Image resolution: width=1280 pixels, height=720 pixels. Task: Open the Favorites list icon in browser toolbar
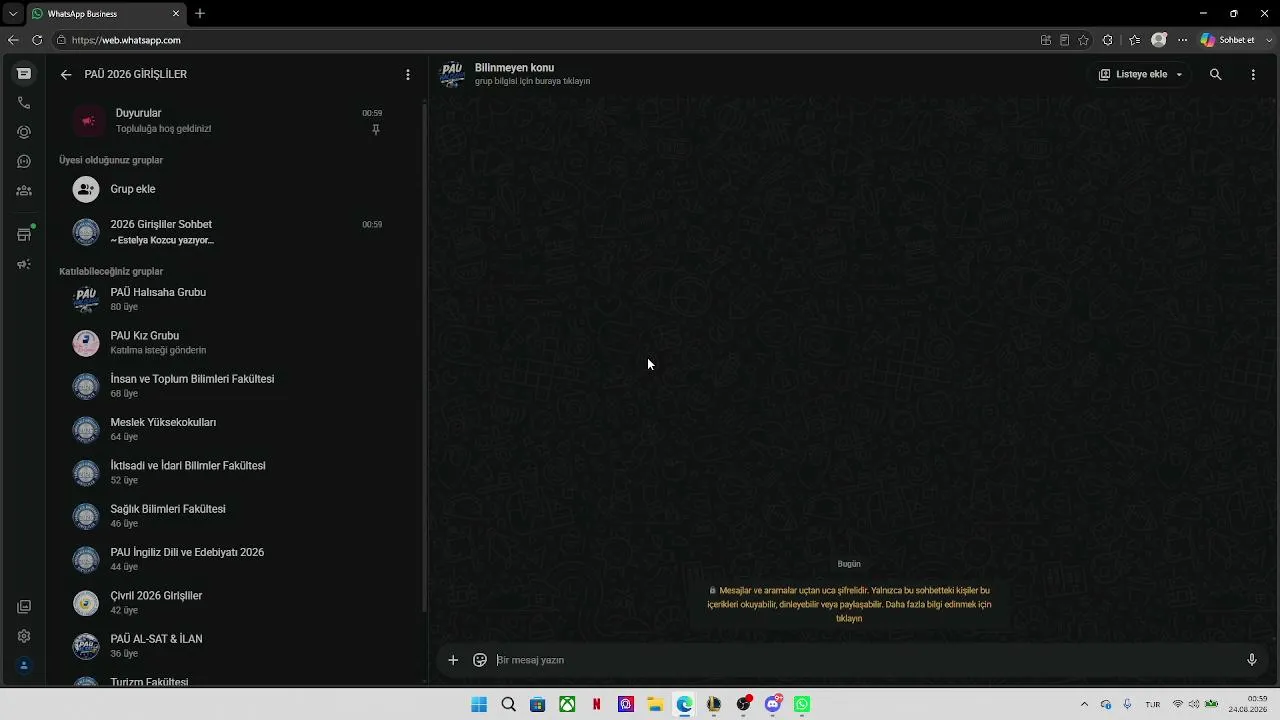[1134, 40]
